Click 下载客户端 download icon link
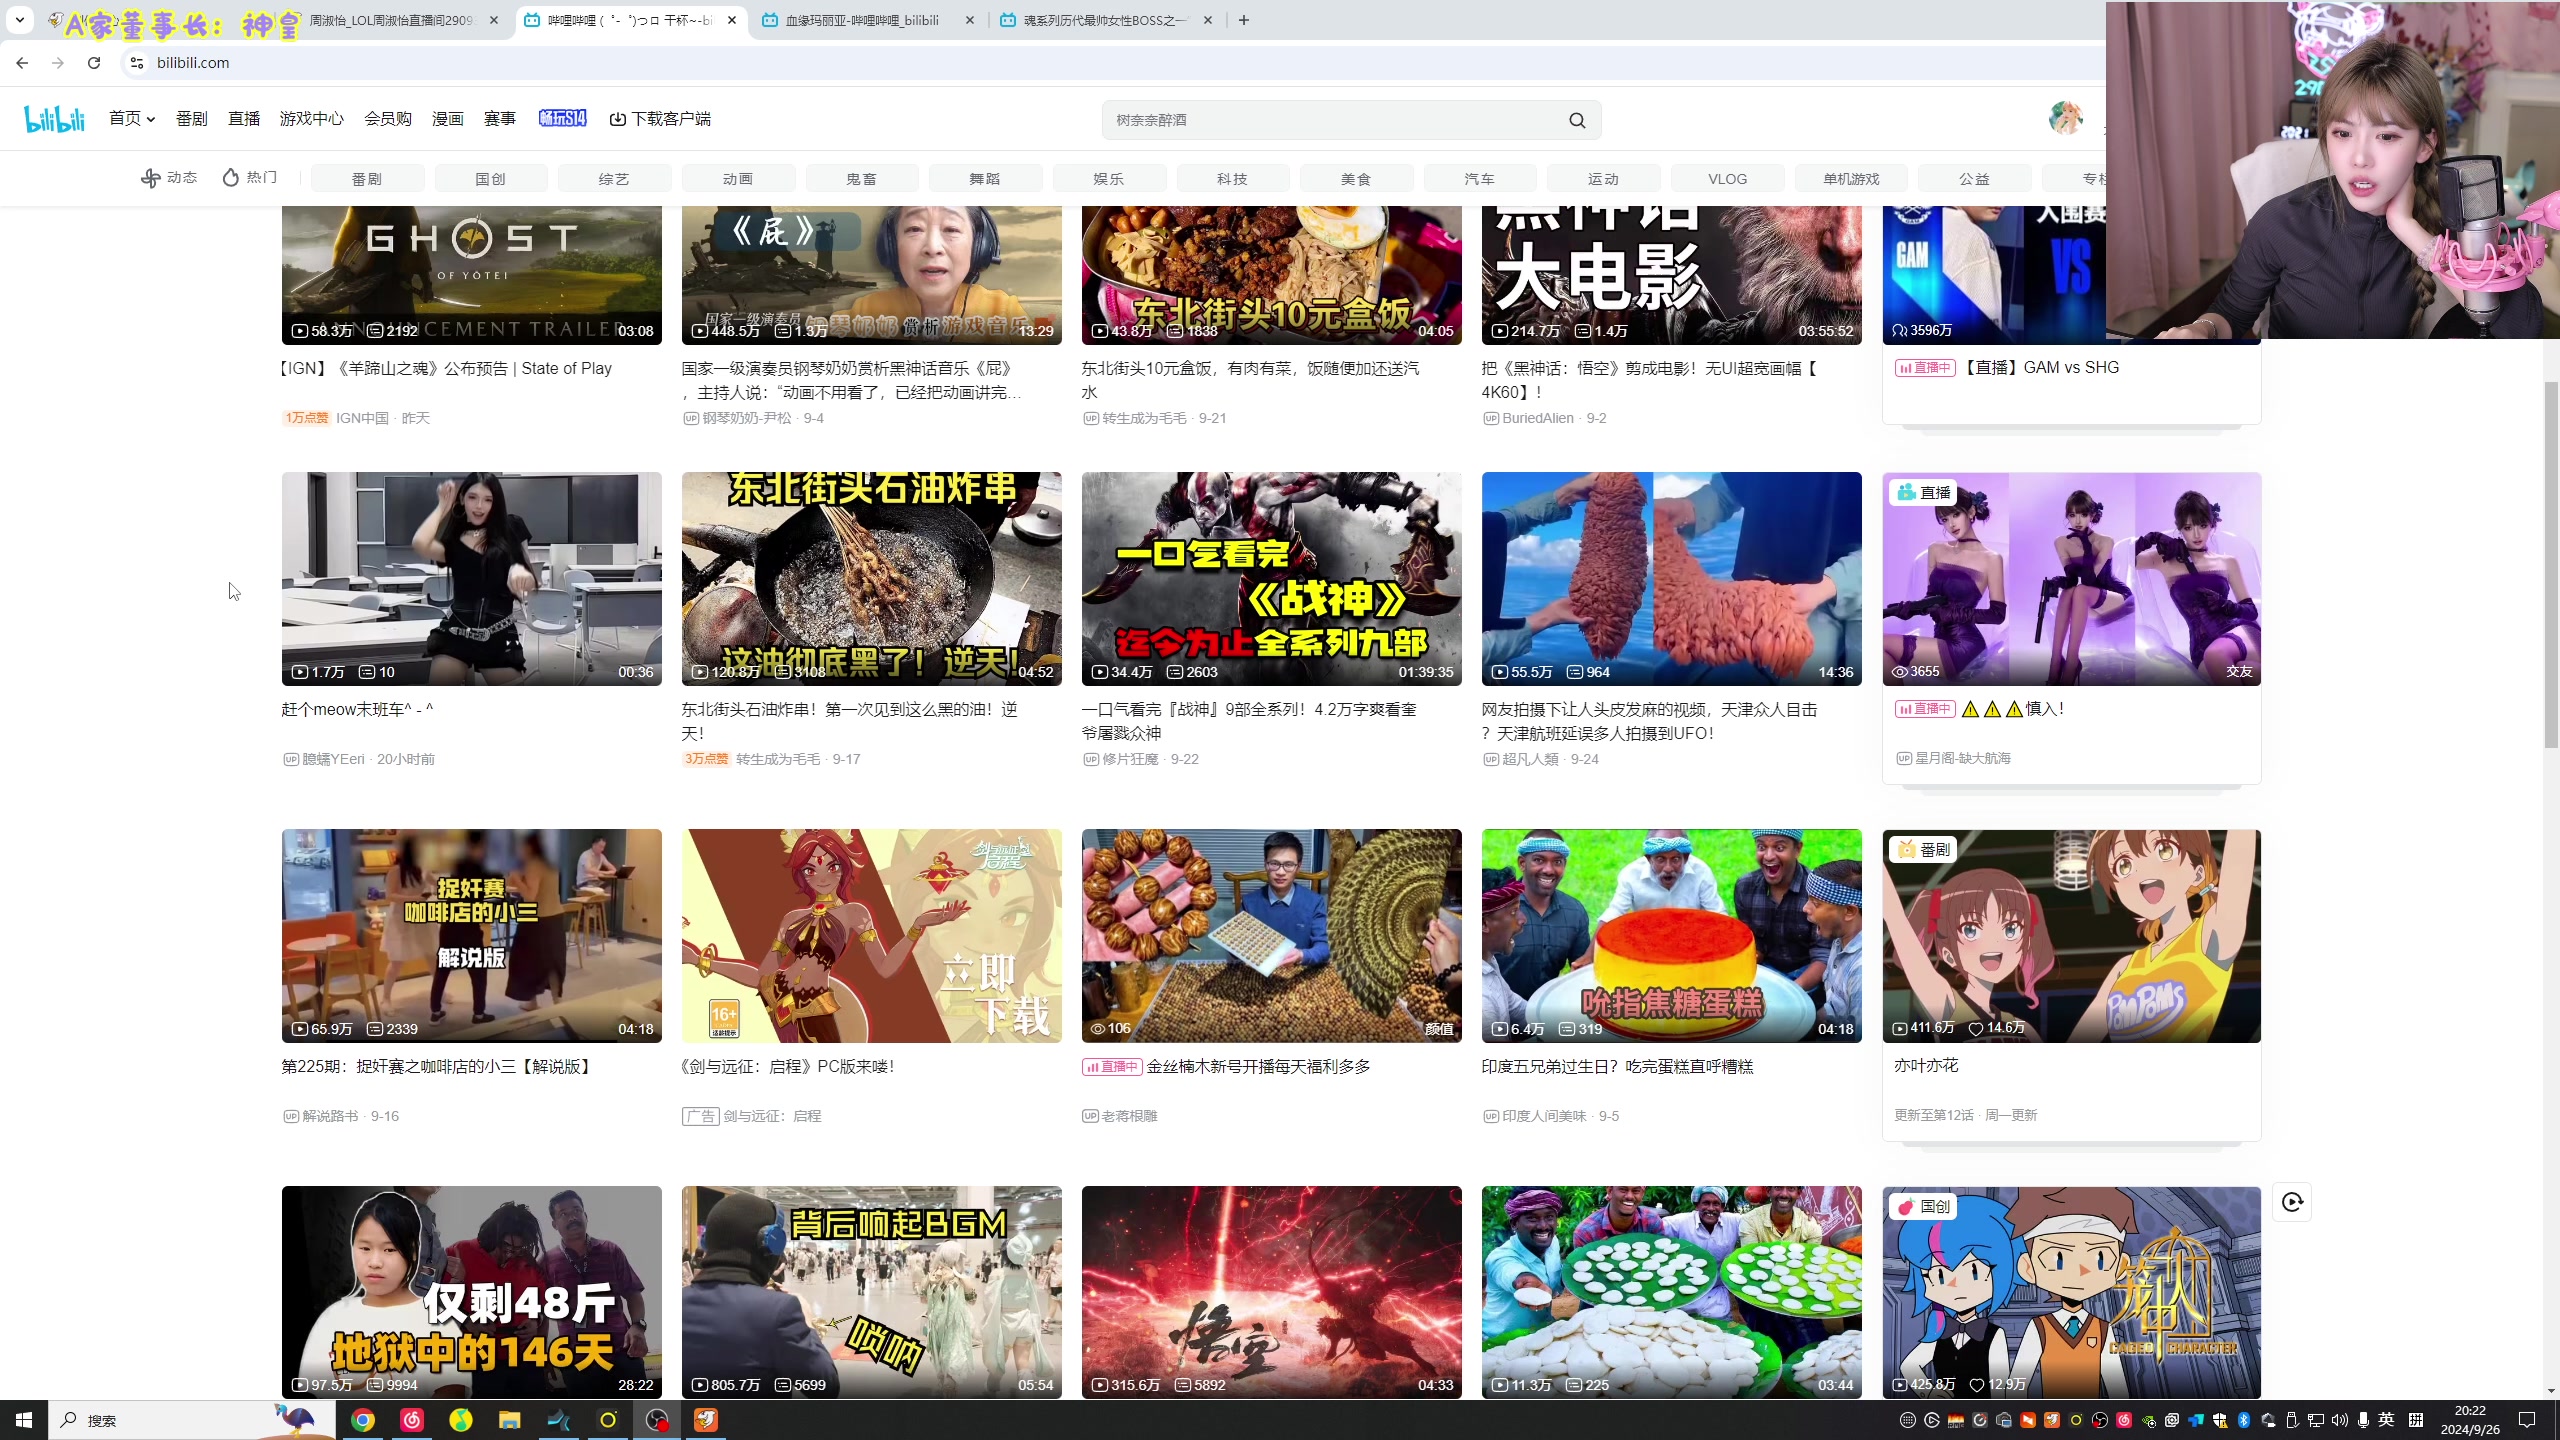Viewport: 2560px width, 1440px height. pos(660,119)
